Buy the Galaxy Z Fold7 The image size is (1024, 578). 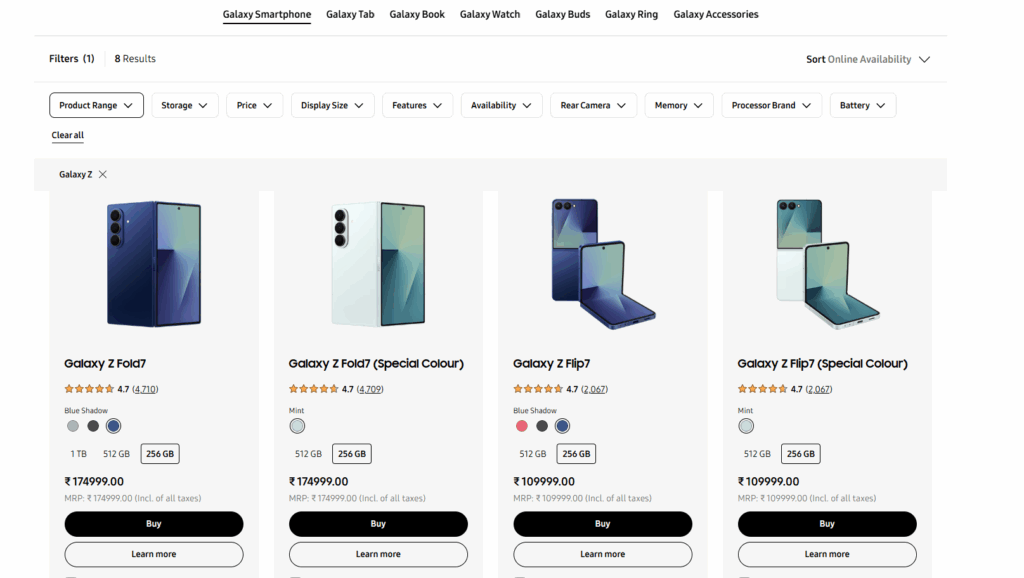154,524
